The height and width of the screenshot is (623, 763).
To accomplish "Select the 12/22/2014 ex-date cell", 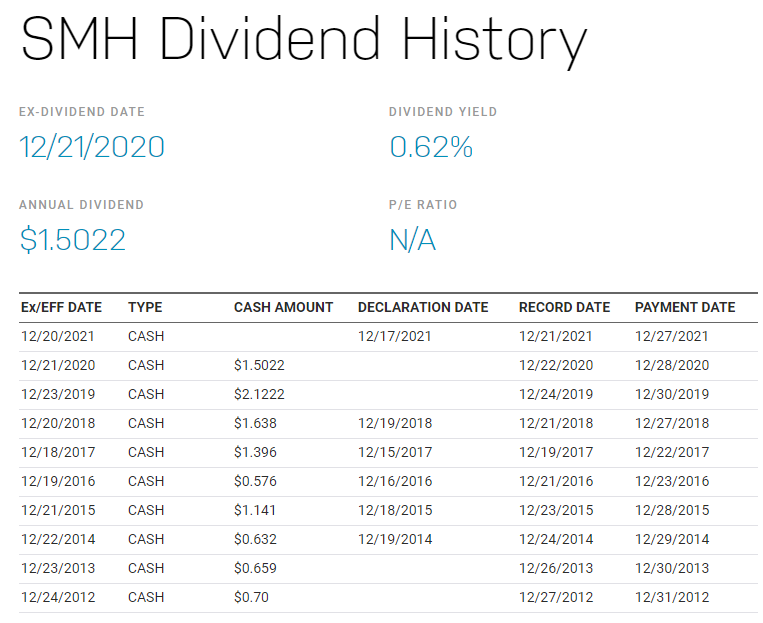I will coord(58,539).
